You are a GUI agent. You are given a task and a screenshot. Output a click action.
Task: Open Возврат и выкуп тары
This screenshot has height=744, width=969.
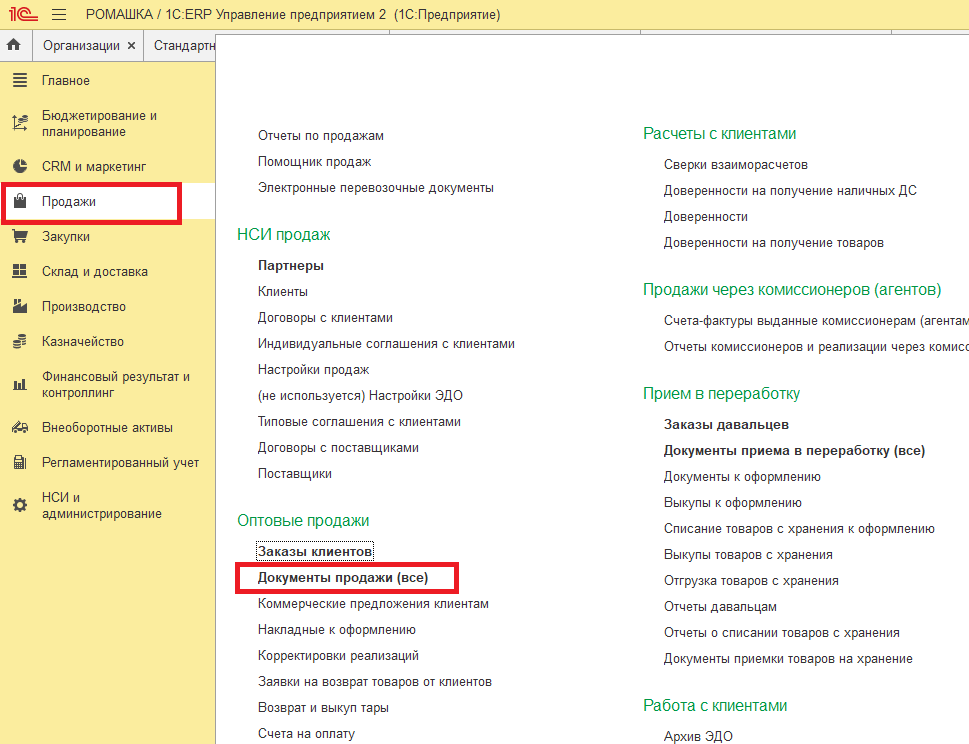pyautogui.click(x=323, y=708)
